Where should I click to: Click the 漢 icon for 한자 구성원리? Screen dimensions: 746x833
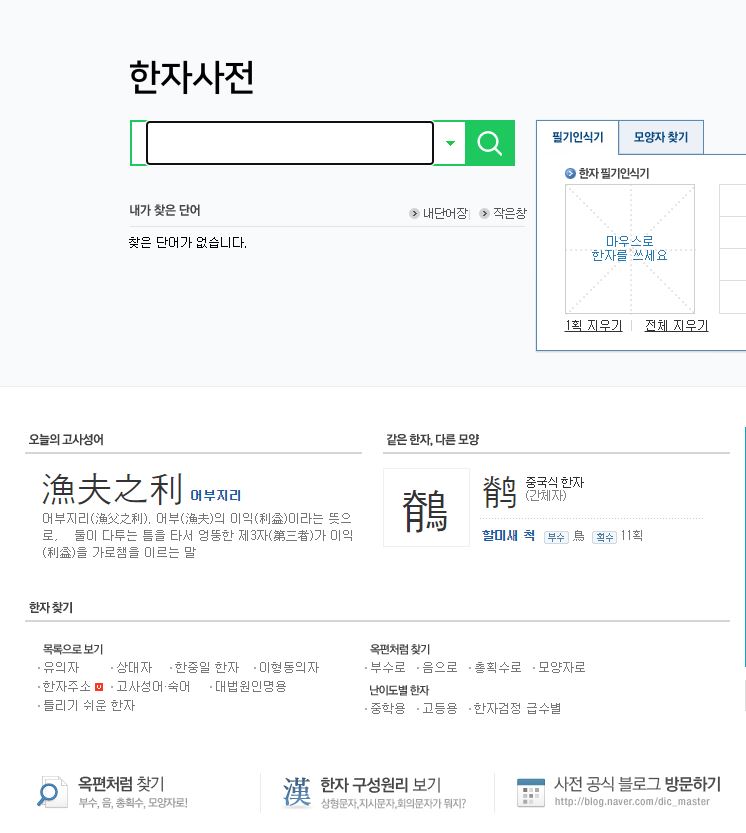coord(296,791)
